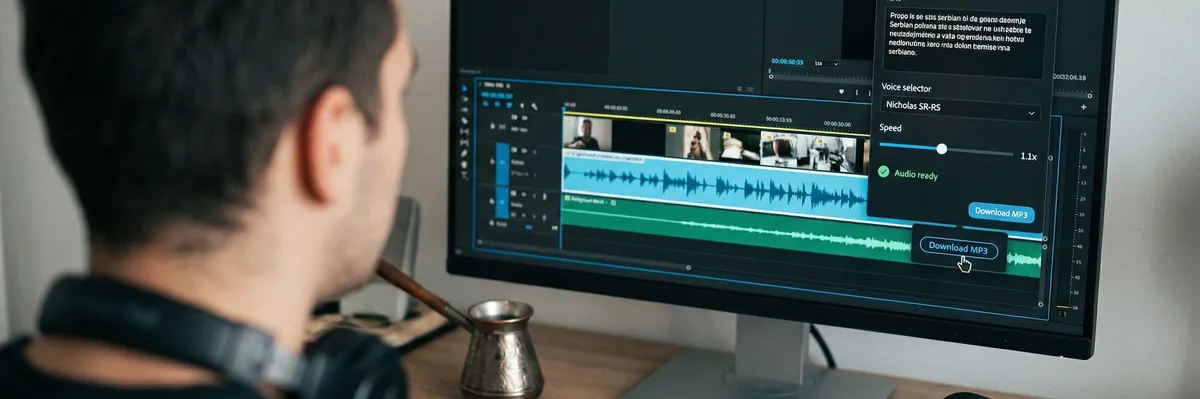
Task: Select the Type tool in toolbar
Action: (464, 175)
